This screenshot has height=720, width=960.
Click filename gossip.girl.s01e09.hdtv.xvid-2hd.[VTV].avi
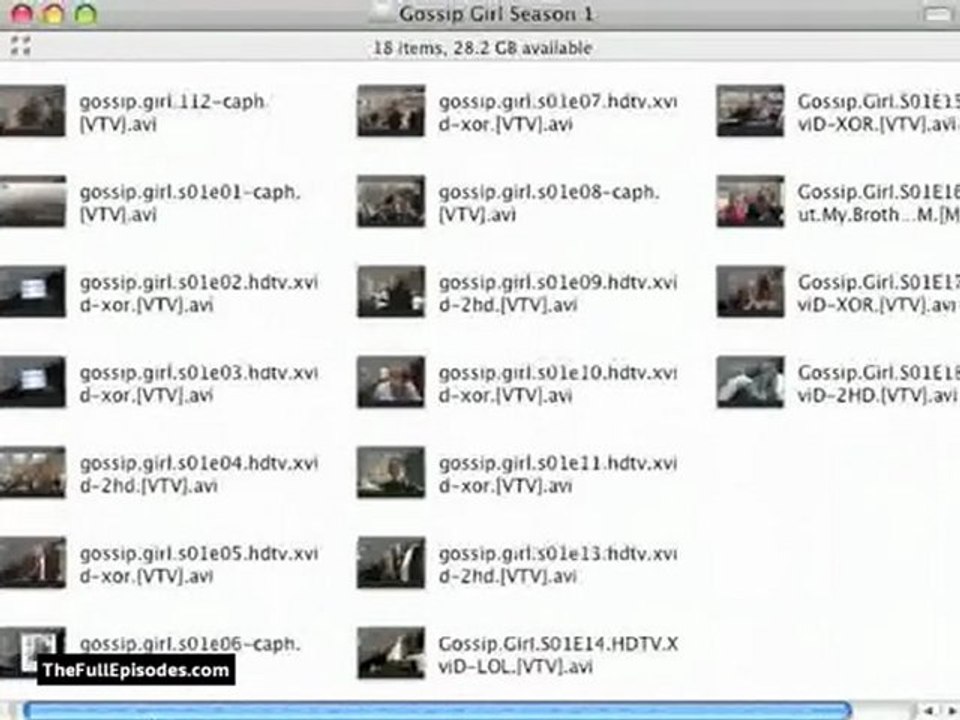click(558, 293)
